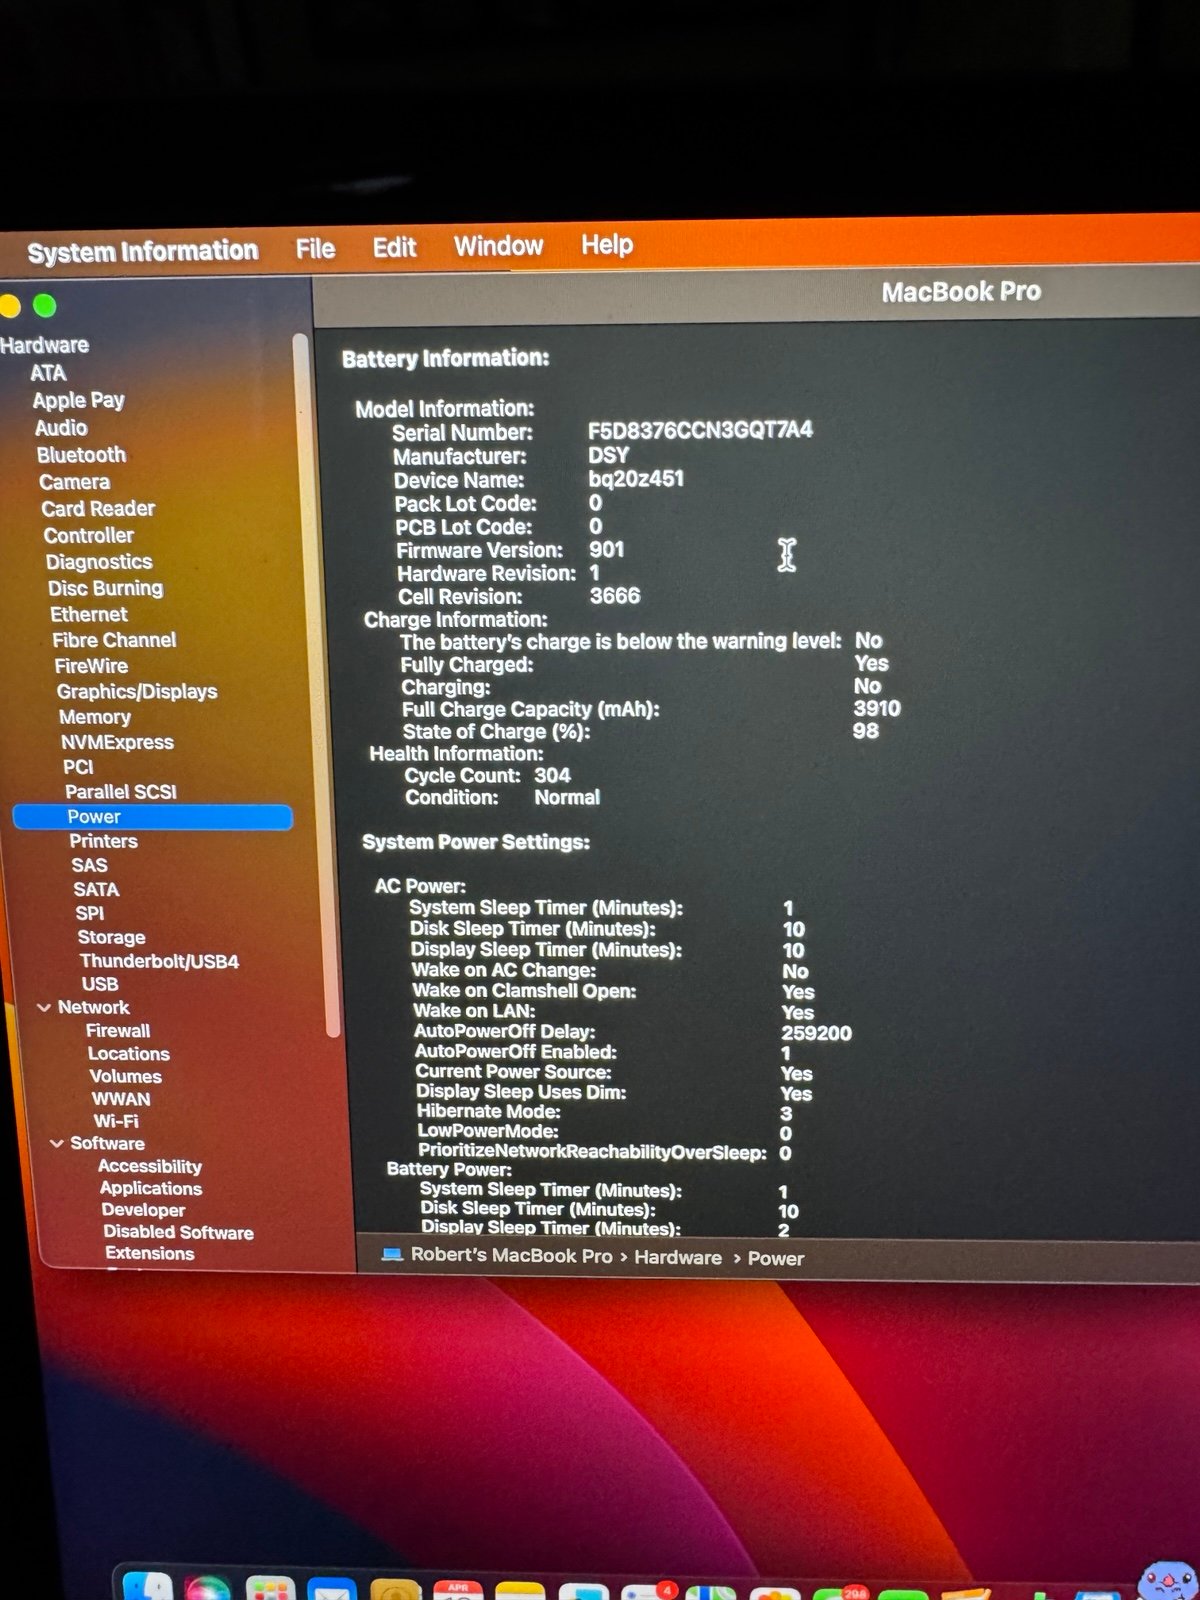The image size is (1200, 1600).
Task: Collapse the Network section chevron
Action: 44,1008
